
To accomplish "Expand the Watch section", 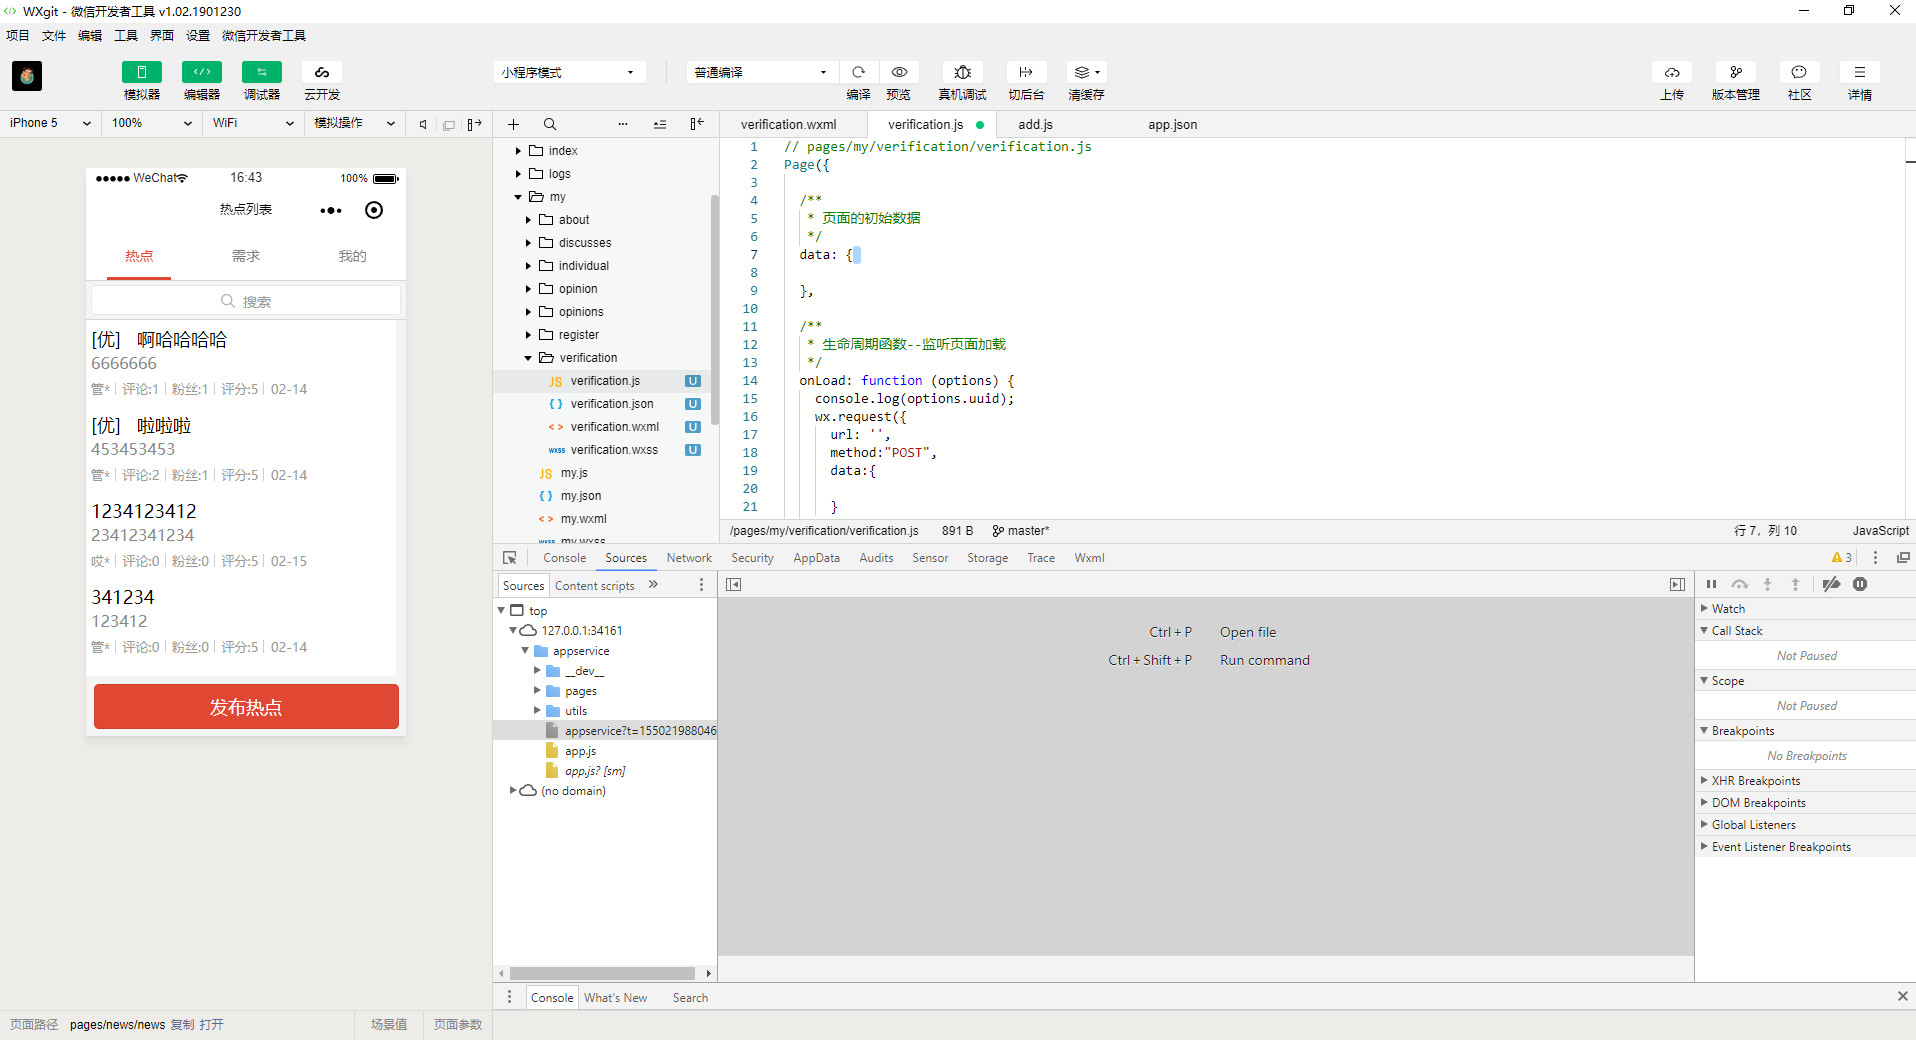I will pyautogui.click(x=1704, y=608).
